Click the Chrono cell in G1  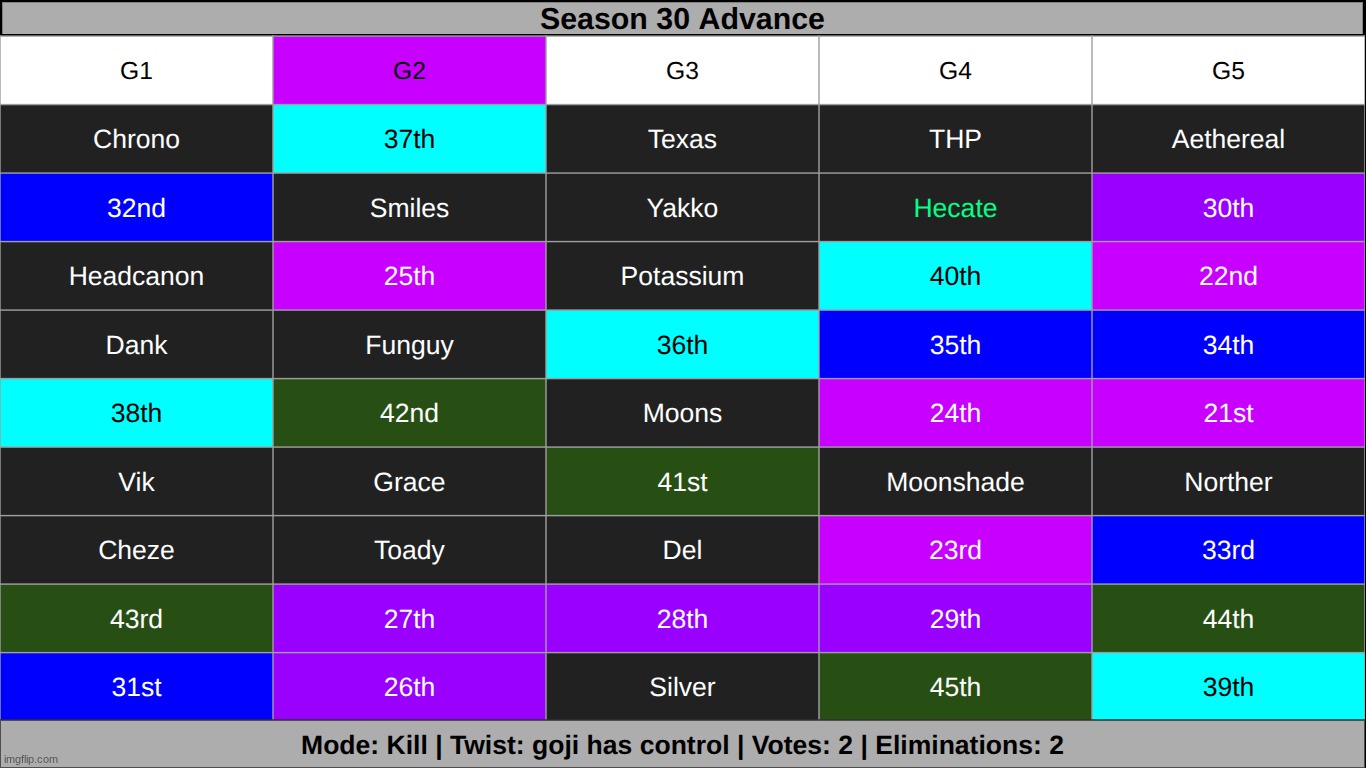(x=136, y=139)
